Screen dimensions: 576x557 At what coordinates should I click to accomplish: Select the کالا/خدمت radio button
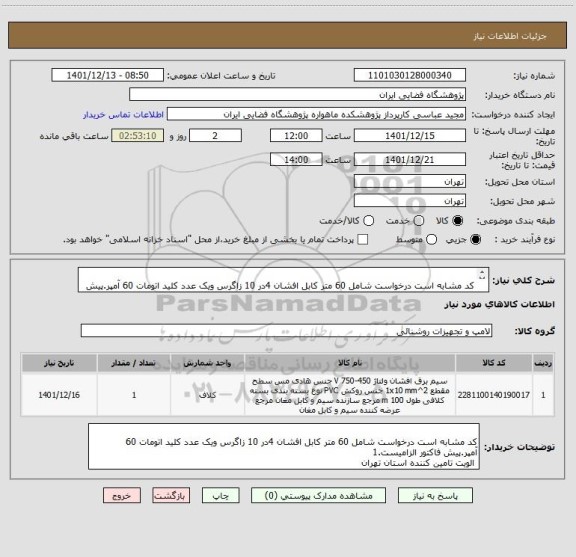pyautogui.click(x=368, y=220)
